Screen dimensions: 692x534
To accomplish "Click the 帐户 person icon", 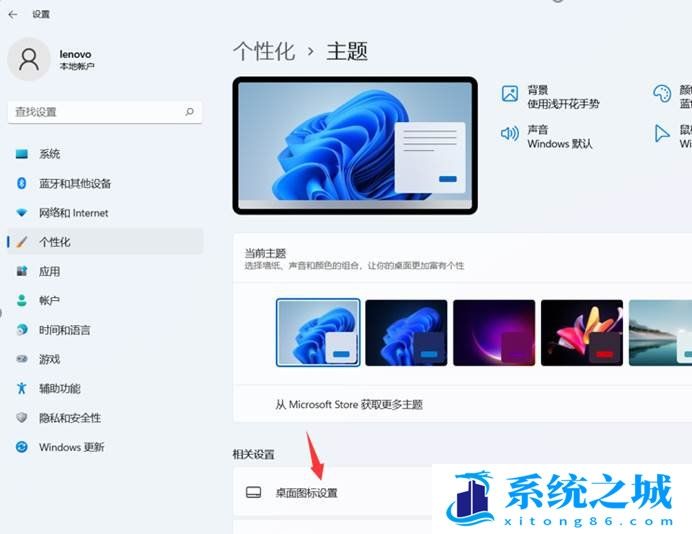I will tap(22, 301).
